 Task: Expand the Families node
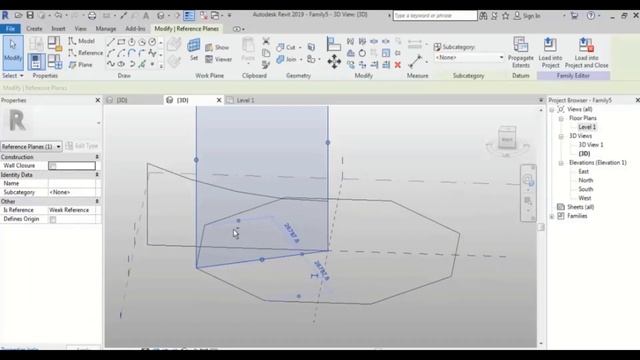click(552, 216)
